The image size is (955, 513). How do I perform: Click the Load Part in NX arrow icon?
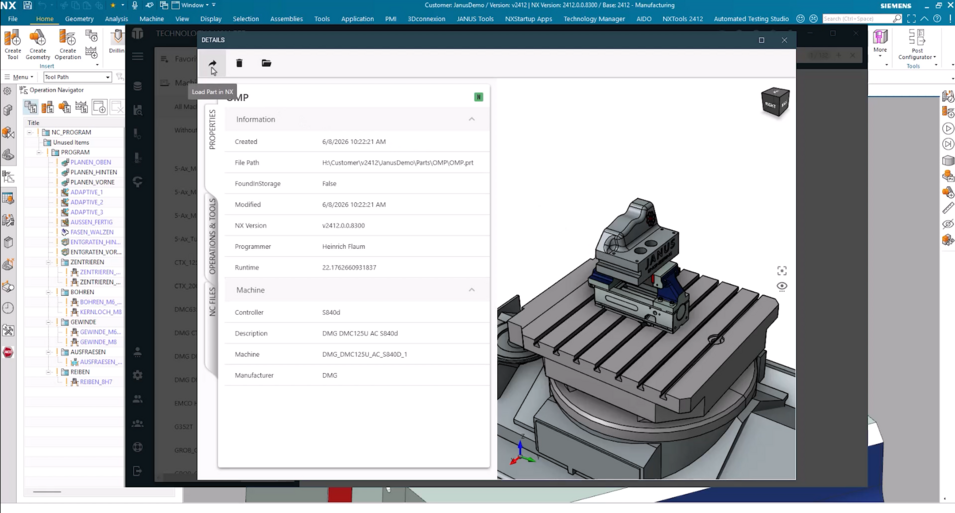point(212,63)
